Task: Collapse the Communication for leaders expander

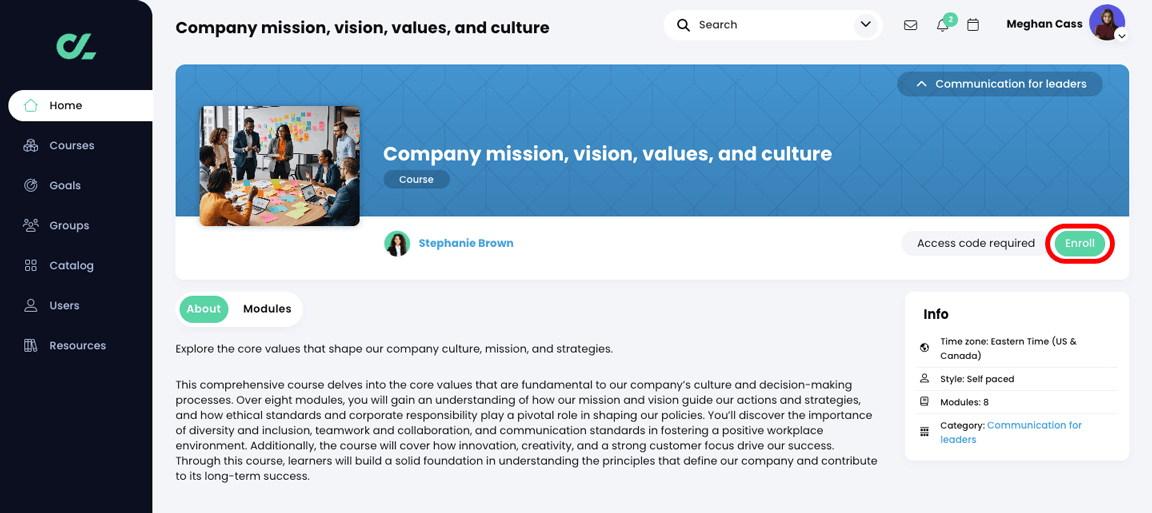Action: pyautogui.click(x=1000, y=84)
